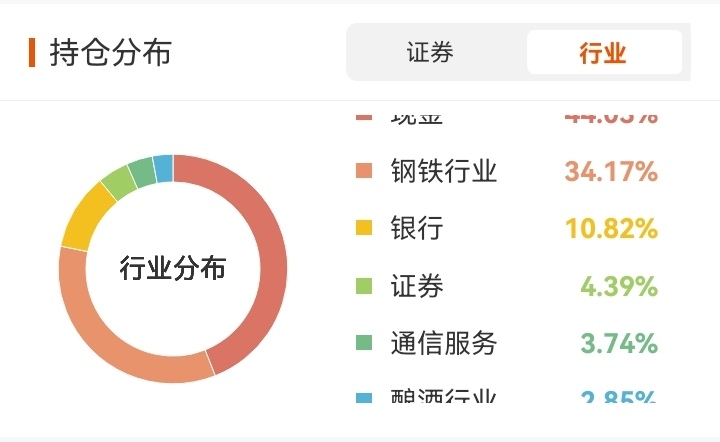Click the 银行 yellow color swatch

(364, 228)
